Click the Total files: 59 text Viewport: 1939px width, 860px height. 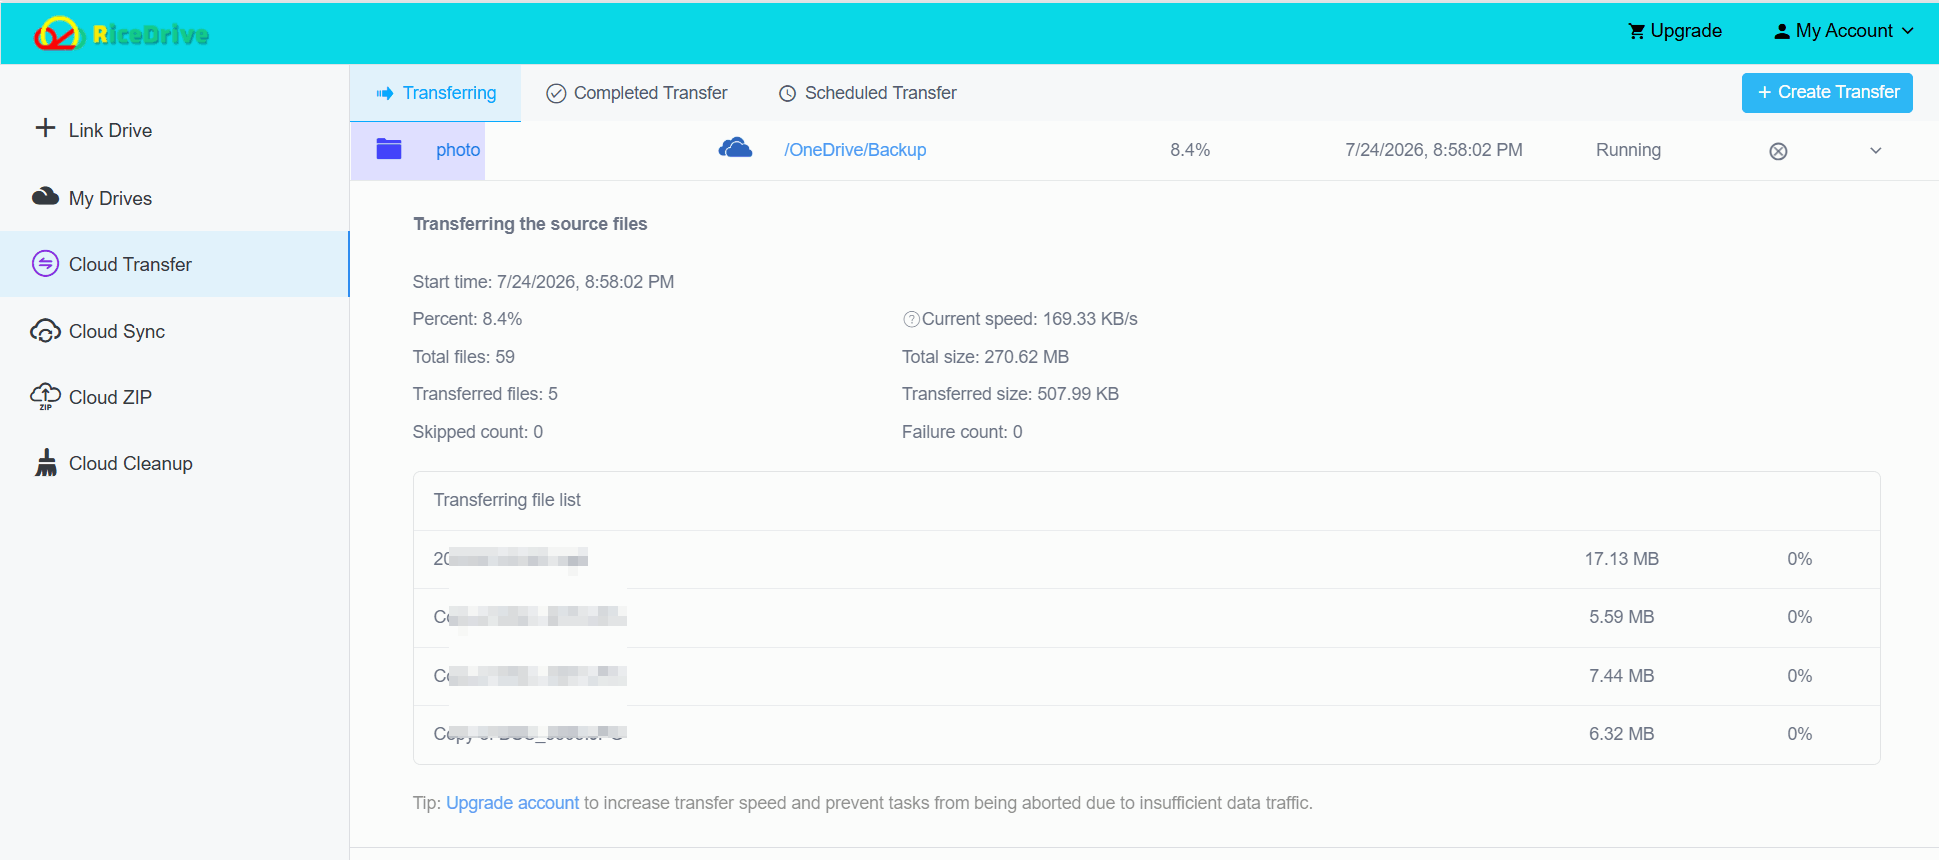(464, 357)
